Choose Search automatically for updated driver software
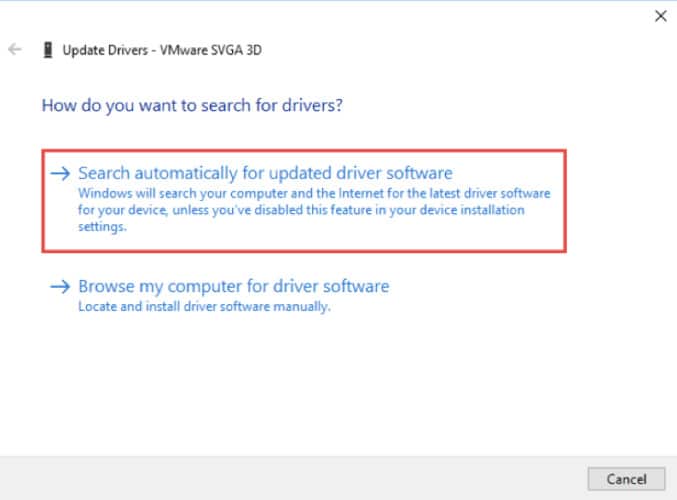This screenshot has height=500, width=677. tap(304, 201)
